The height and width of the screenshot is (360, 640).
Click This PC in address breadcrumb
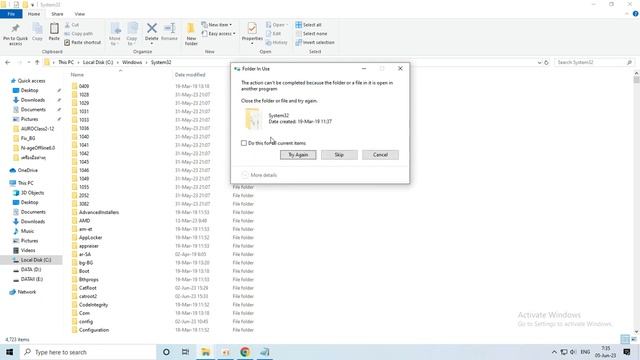66,62
